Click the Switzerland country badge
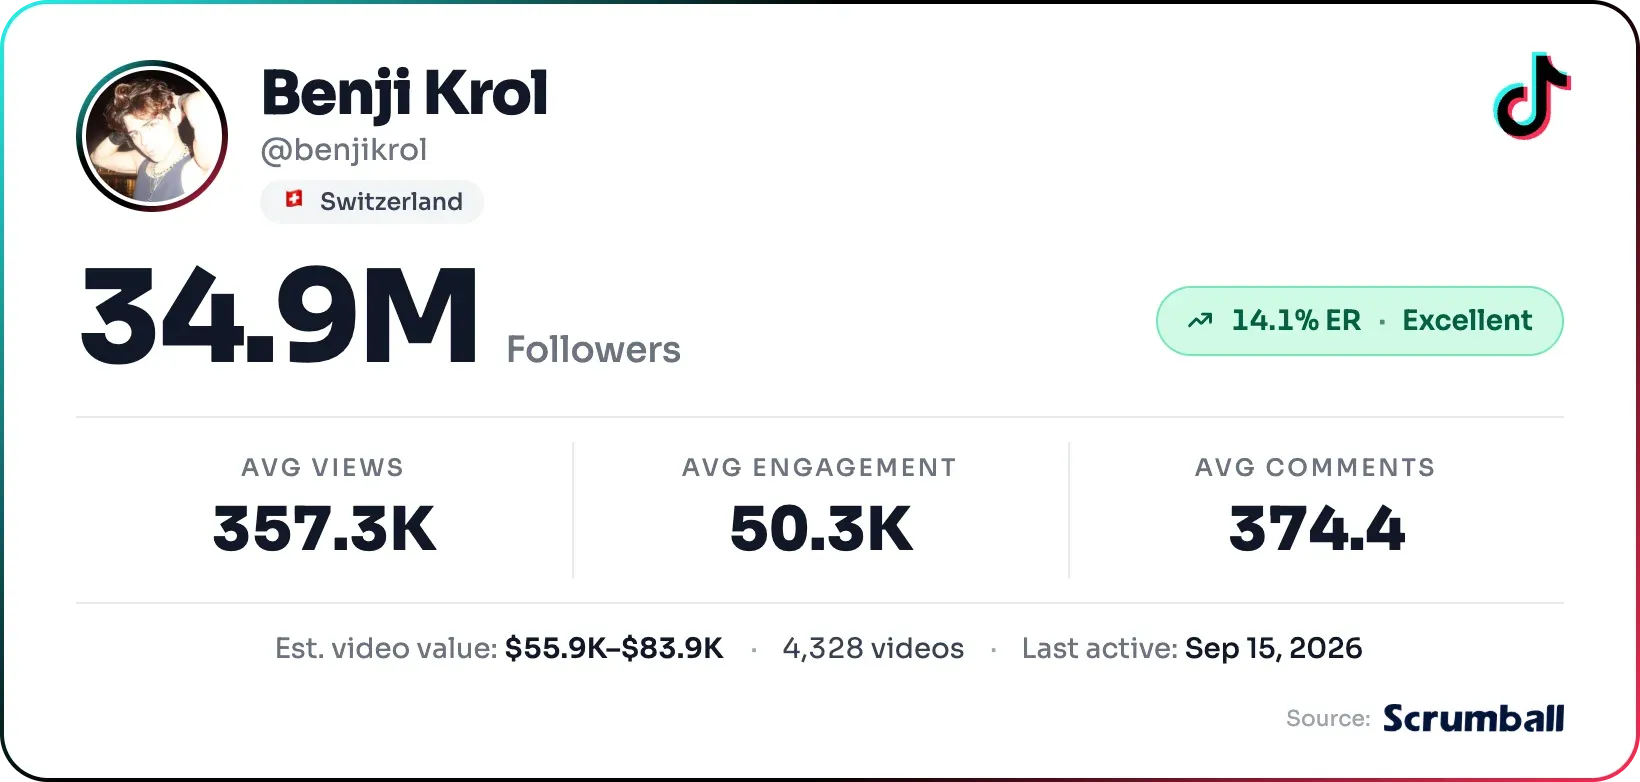Screen dimensions: 1640x782 click(372, 201)
